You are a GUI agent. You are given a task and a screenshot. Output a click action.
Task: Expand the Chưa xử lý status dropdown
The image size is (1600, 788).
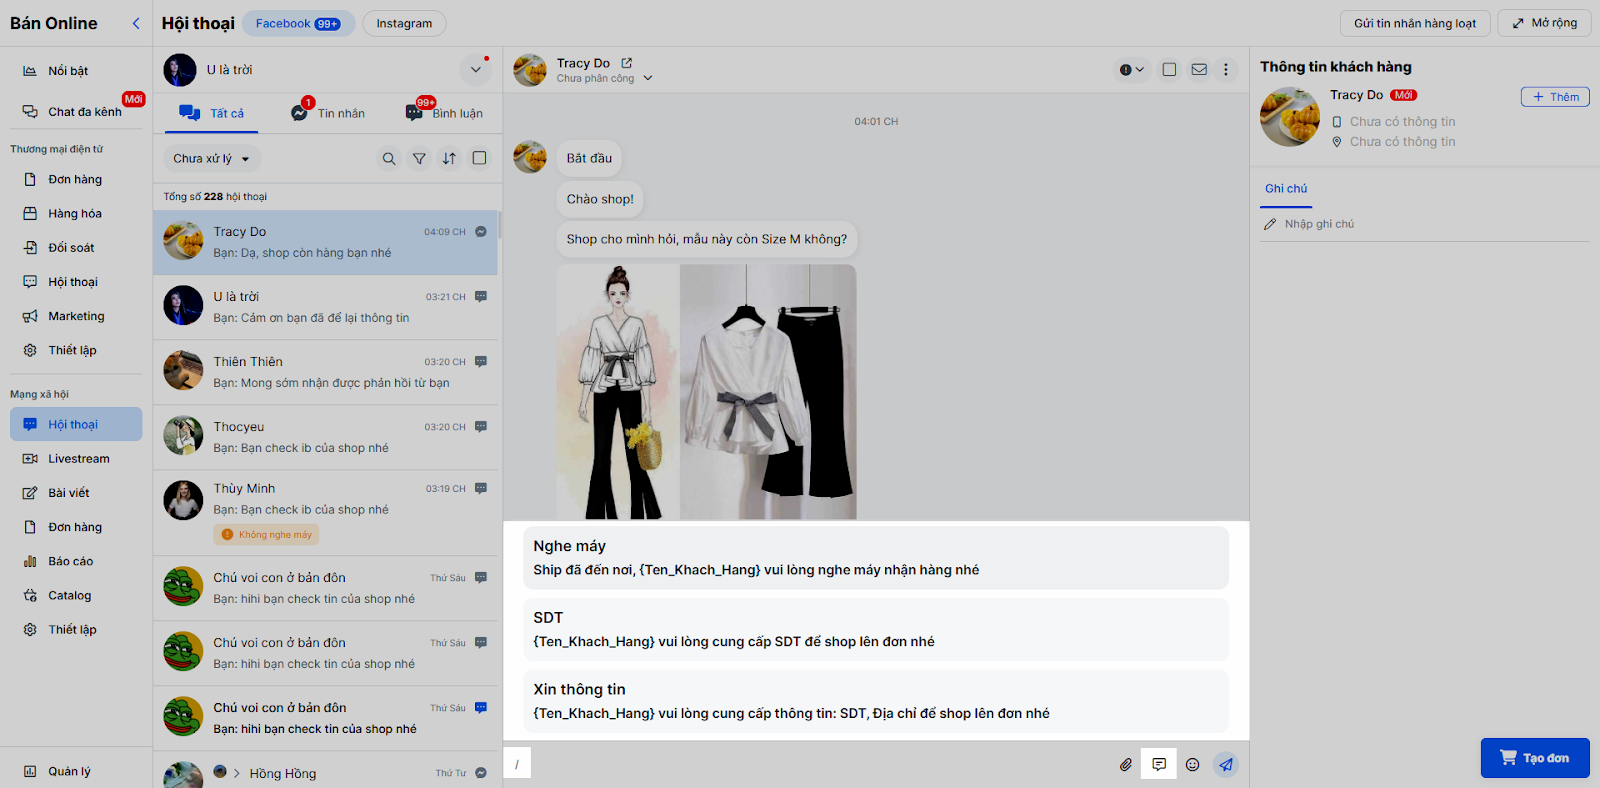pos(212,159)
